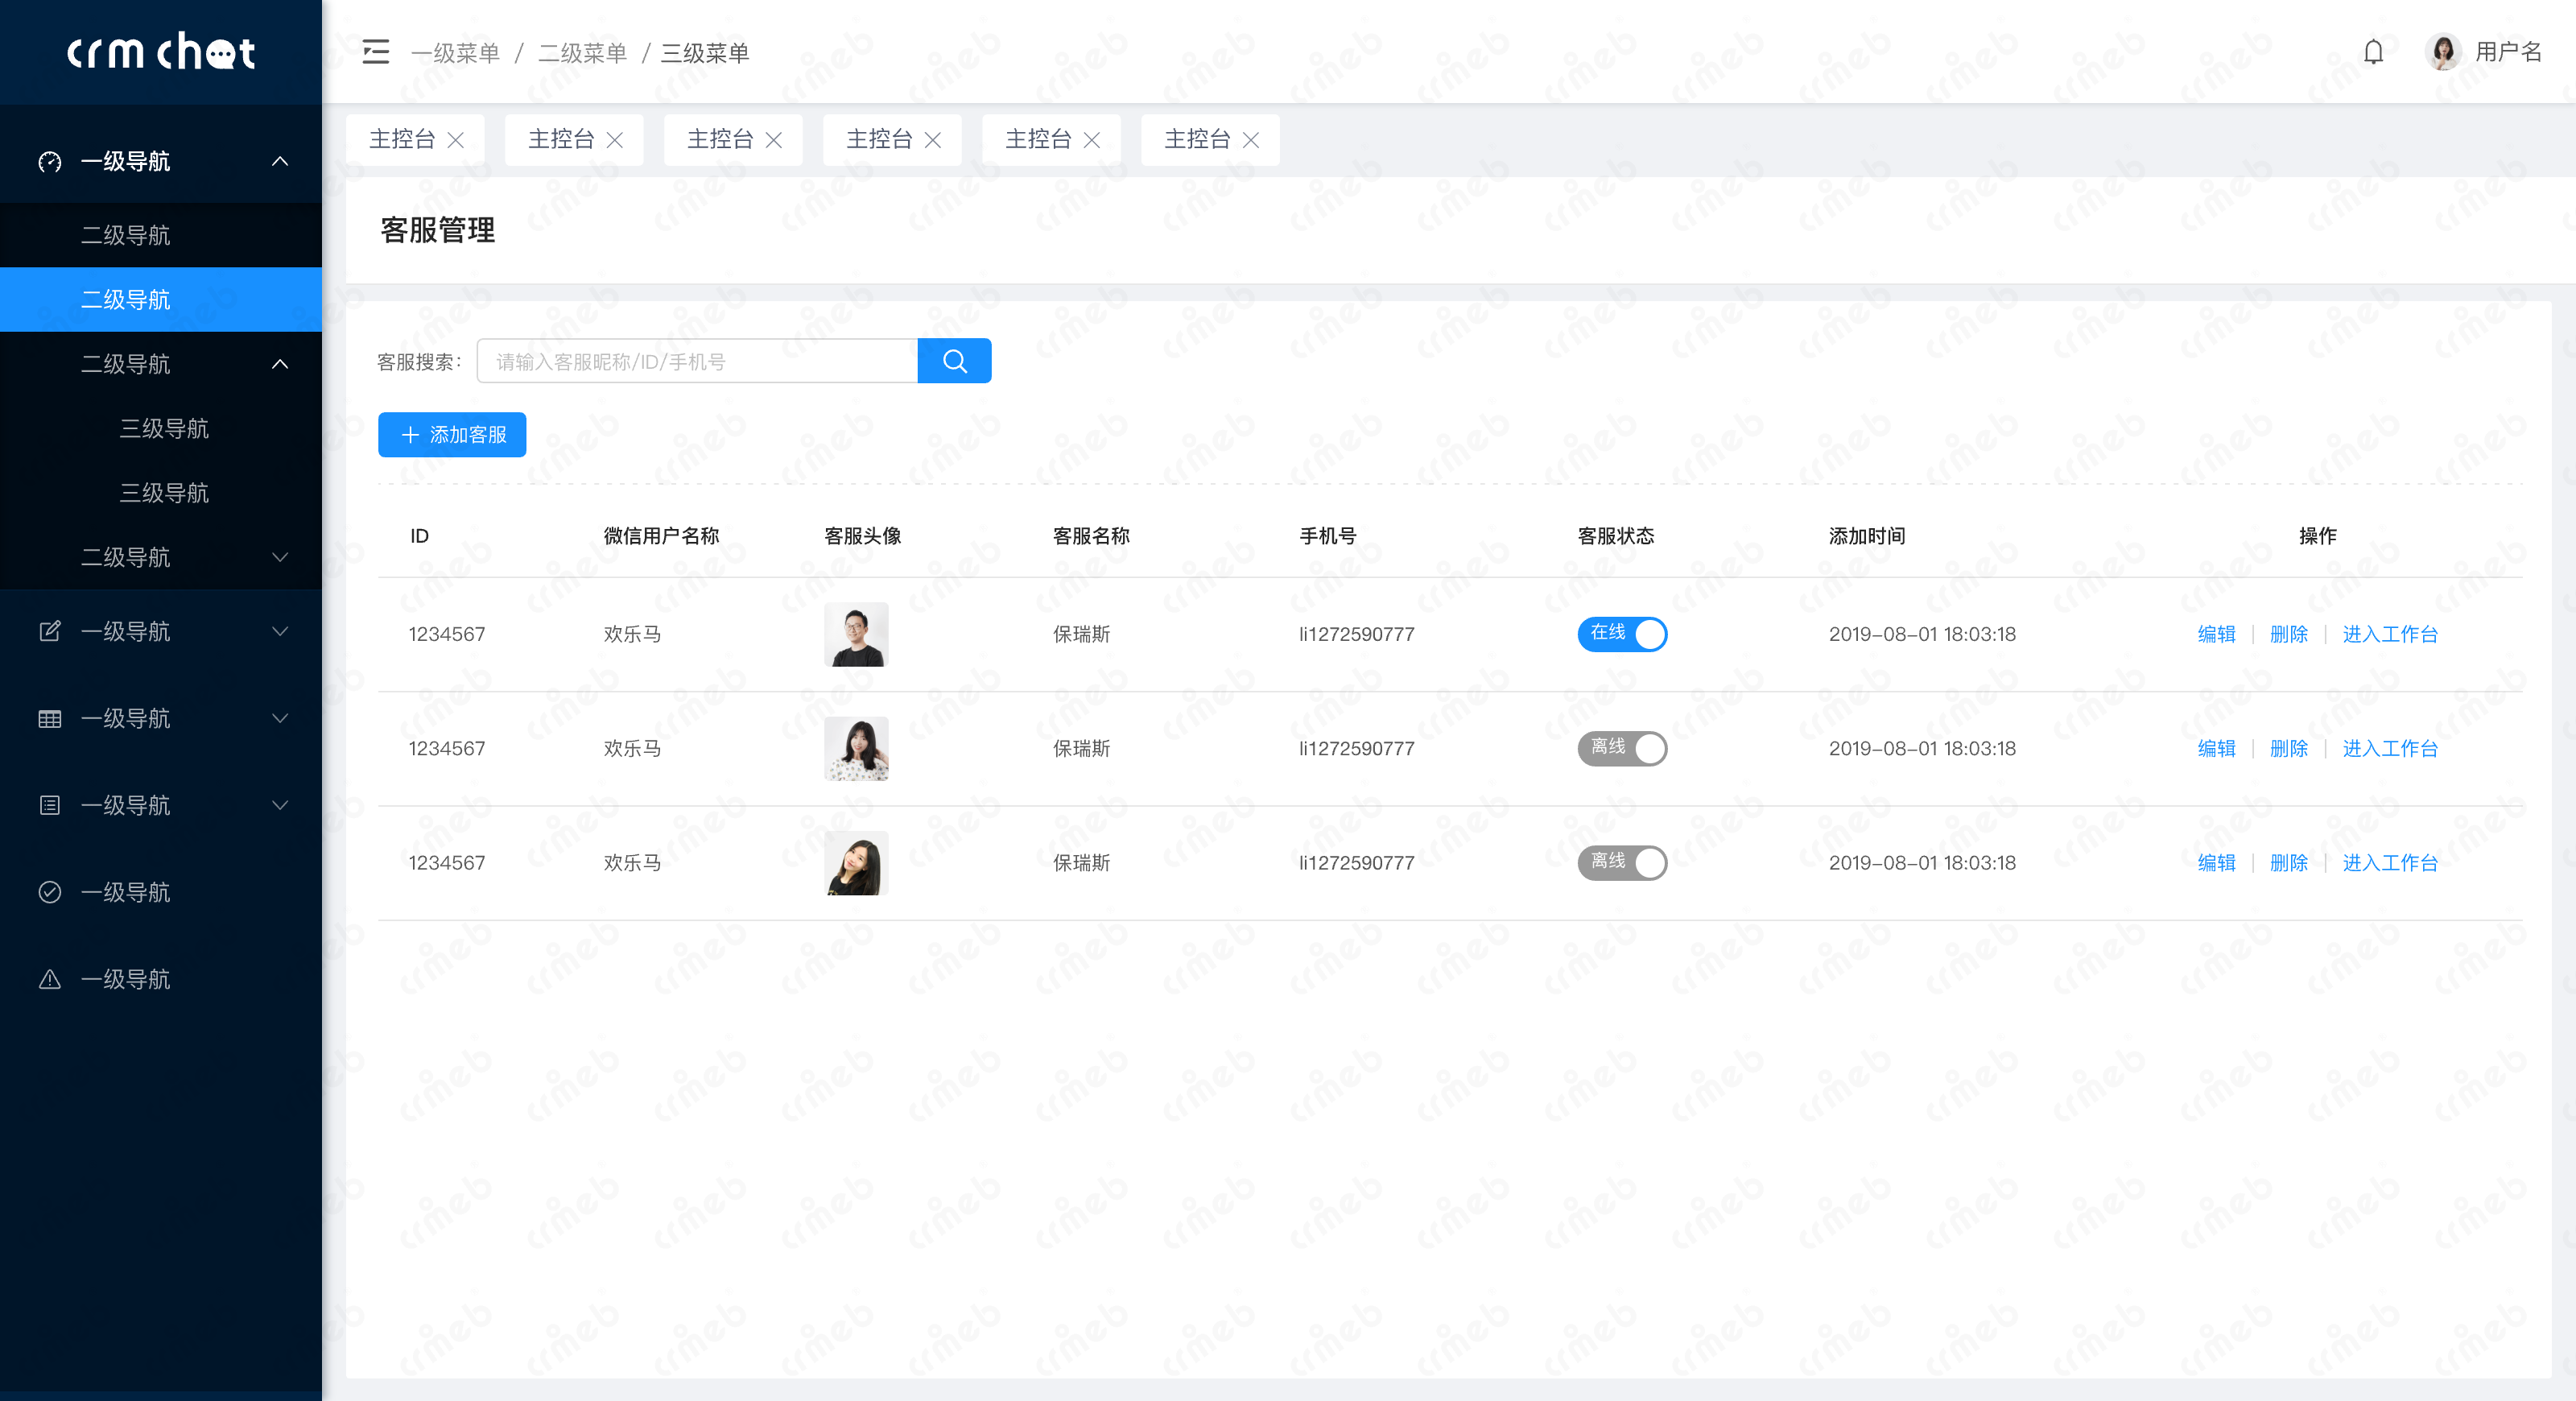
Task: Click the table grid sidebar navigation icon
Action: [x=49, y=718]
